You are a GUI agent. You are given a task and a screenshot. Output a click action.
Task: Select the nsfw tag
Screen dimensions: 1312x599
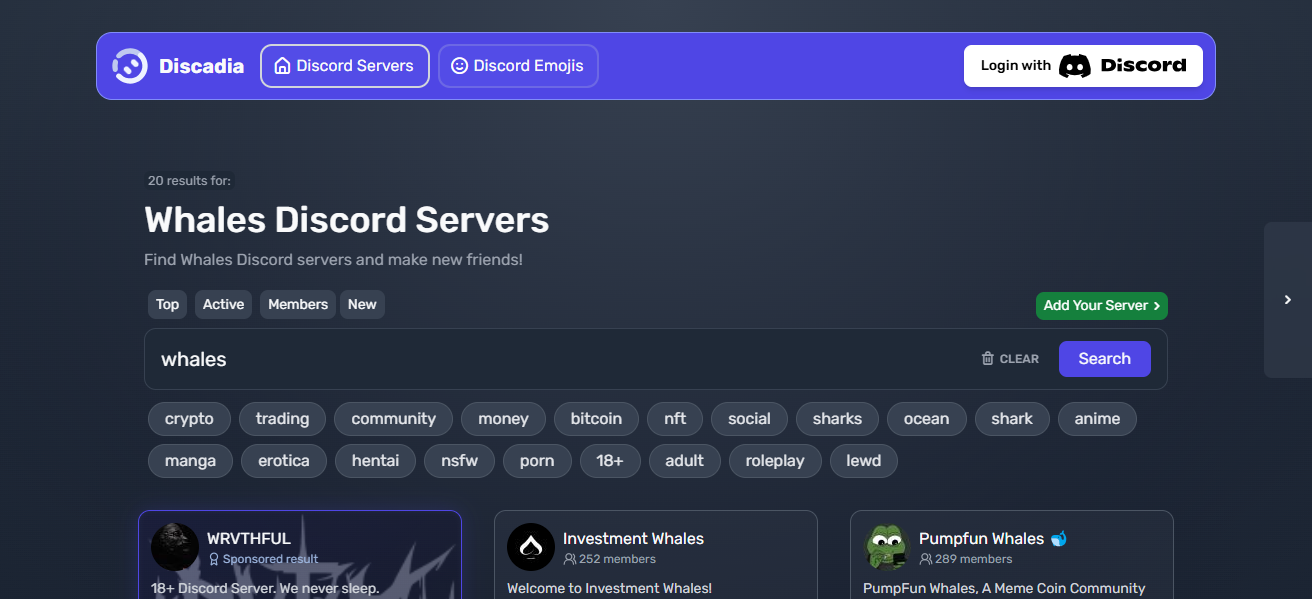[459, 461]
